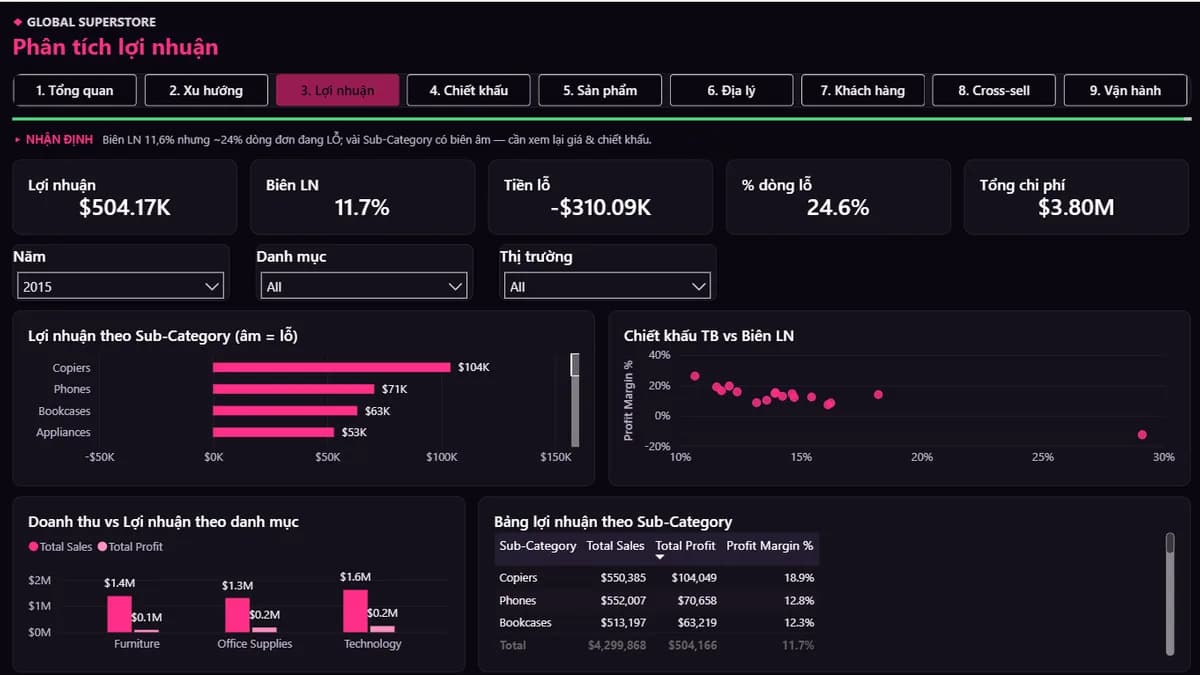
Task: Click the $550,385 sales cell
Action: coord(623,578)
